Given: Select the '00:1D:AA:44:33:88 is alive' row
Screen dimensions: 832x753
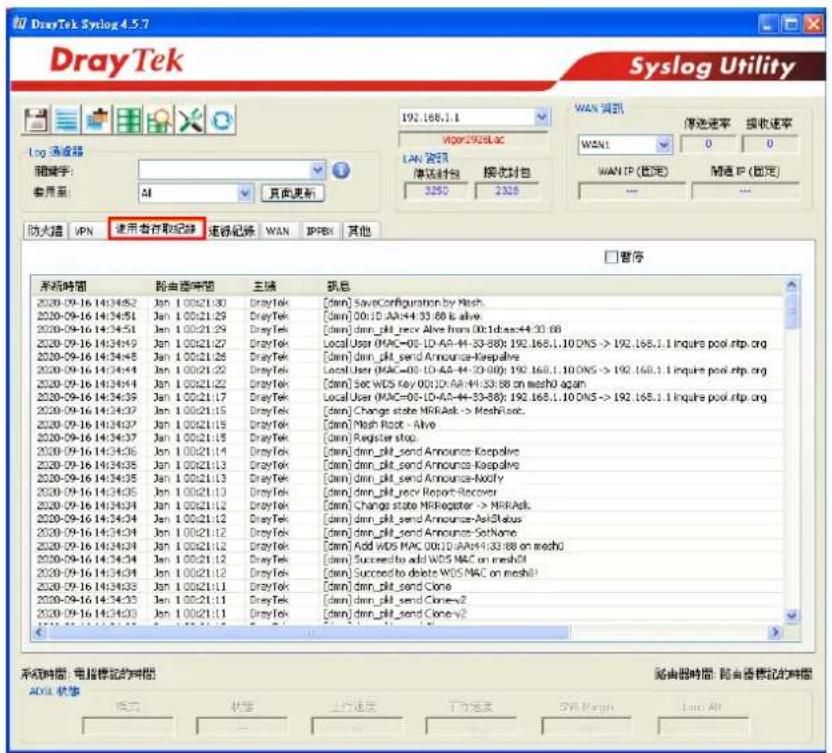Looking at the screenshot, I should pyautogui.click(x=407, y=316).
